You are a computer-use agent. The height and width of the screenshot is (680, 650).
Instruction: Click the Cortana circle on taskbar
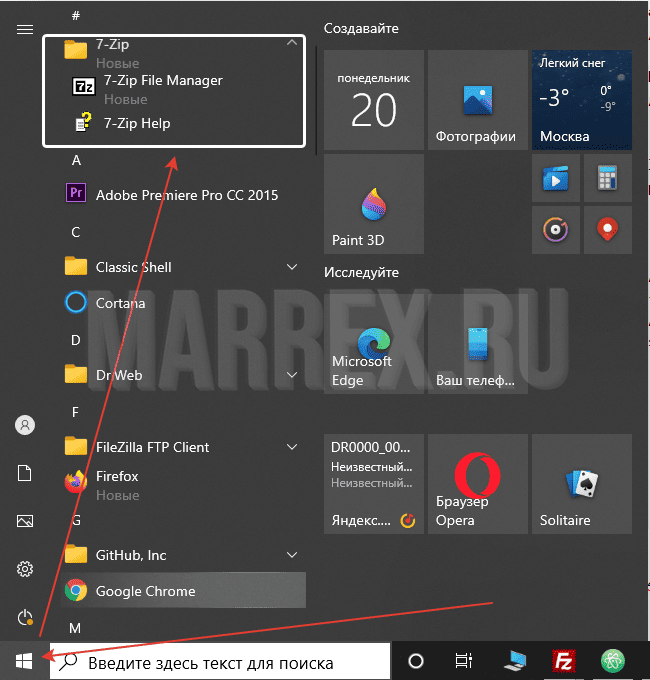(x=416, y=661)
